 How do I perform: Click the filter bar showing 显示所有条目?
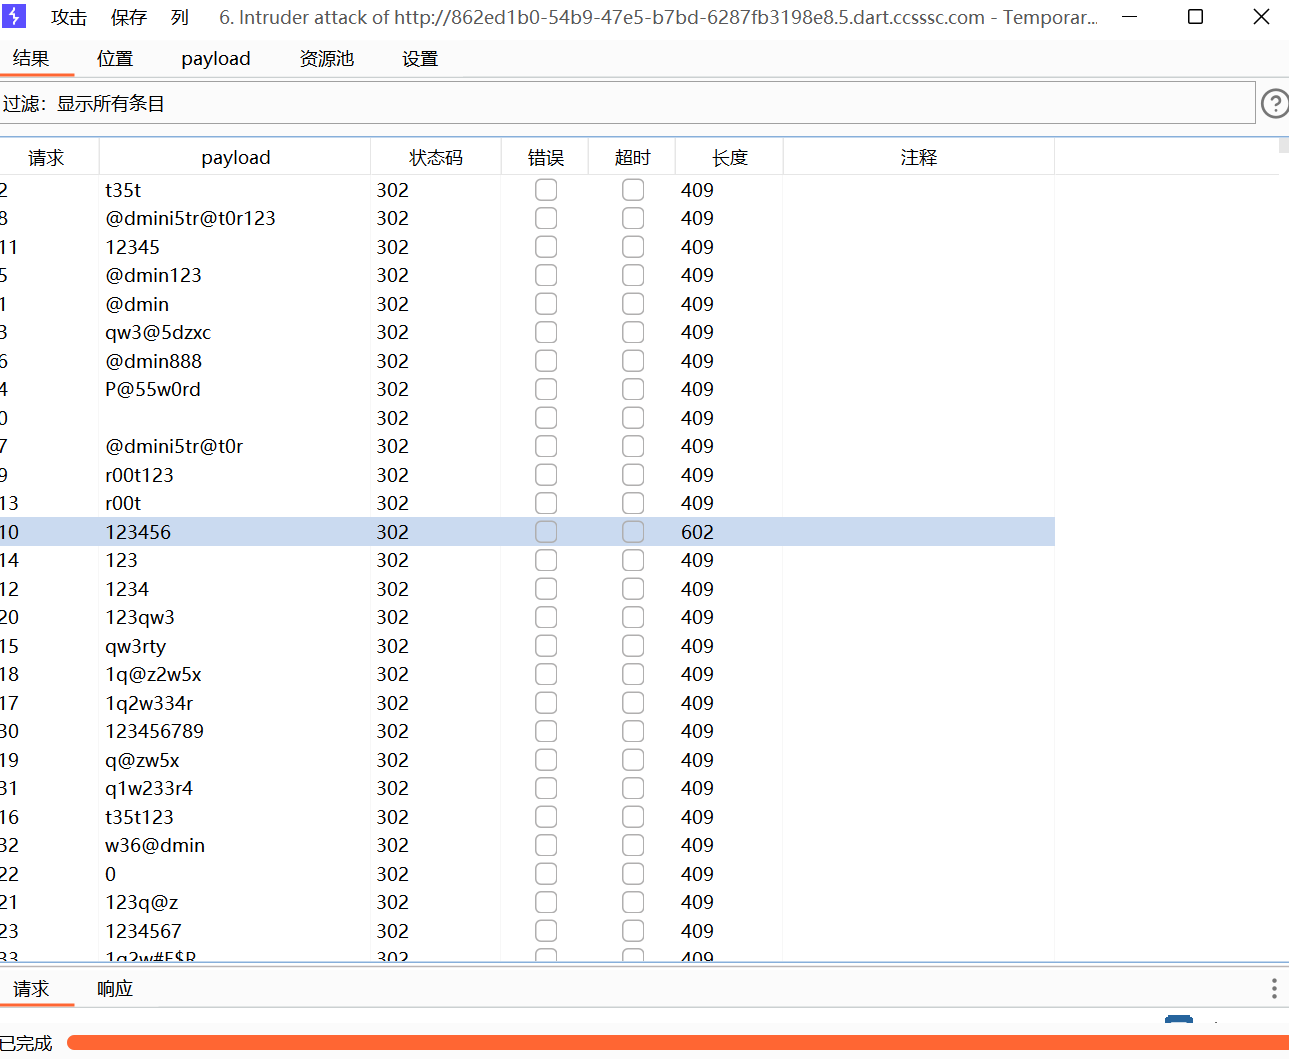click(x=627, y=104)
